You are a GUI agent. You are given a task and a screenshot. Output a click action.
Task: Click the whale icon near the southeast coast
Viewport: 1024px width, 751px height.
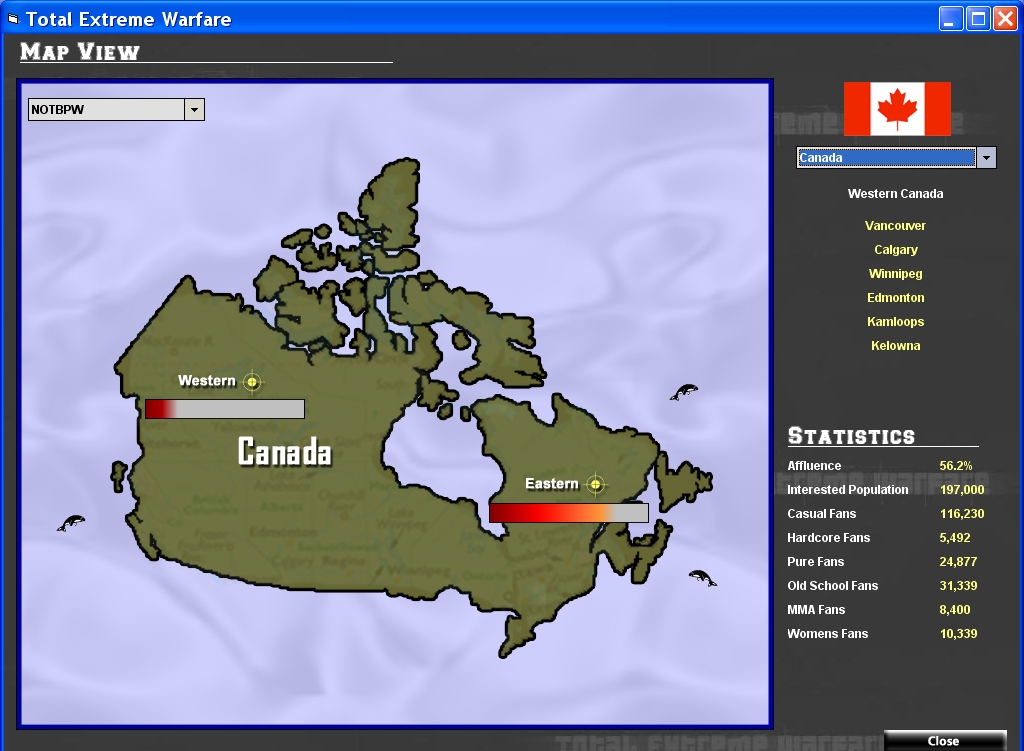[x=702, y=577]
